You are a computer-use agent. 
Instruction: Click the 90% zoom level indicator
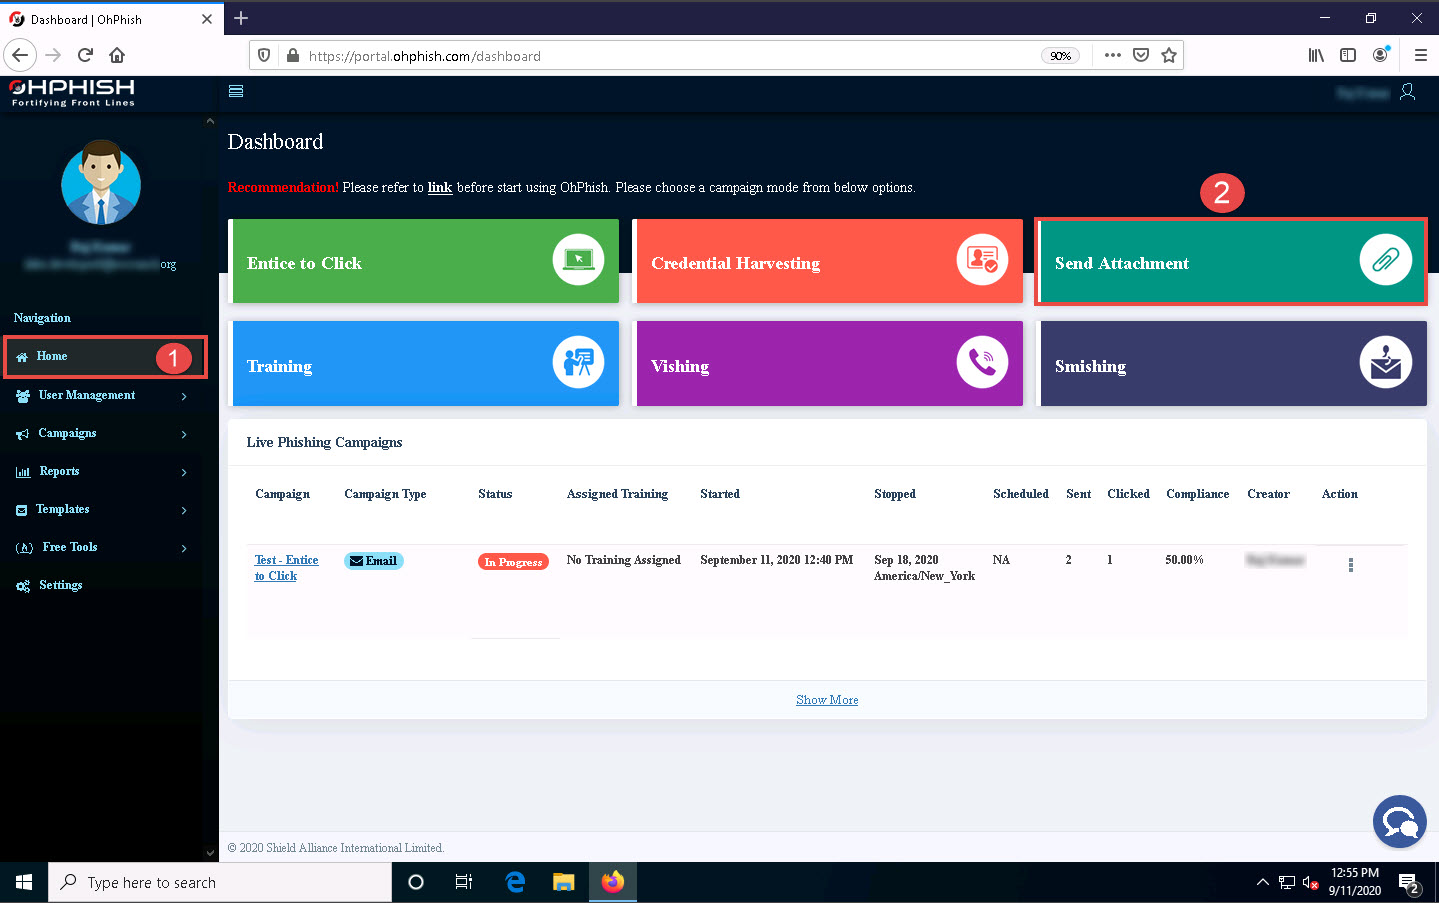(1061, 56)
